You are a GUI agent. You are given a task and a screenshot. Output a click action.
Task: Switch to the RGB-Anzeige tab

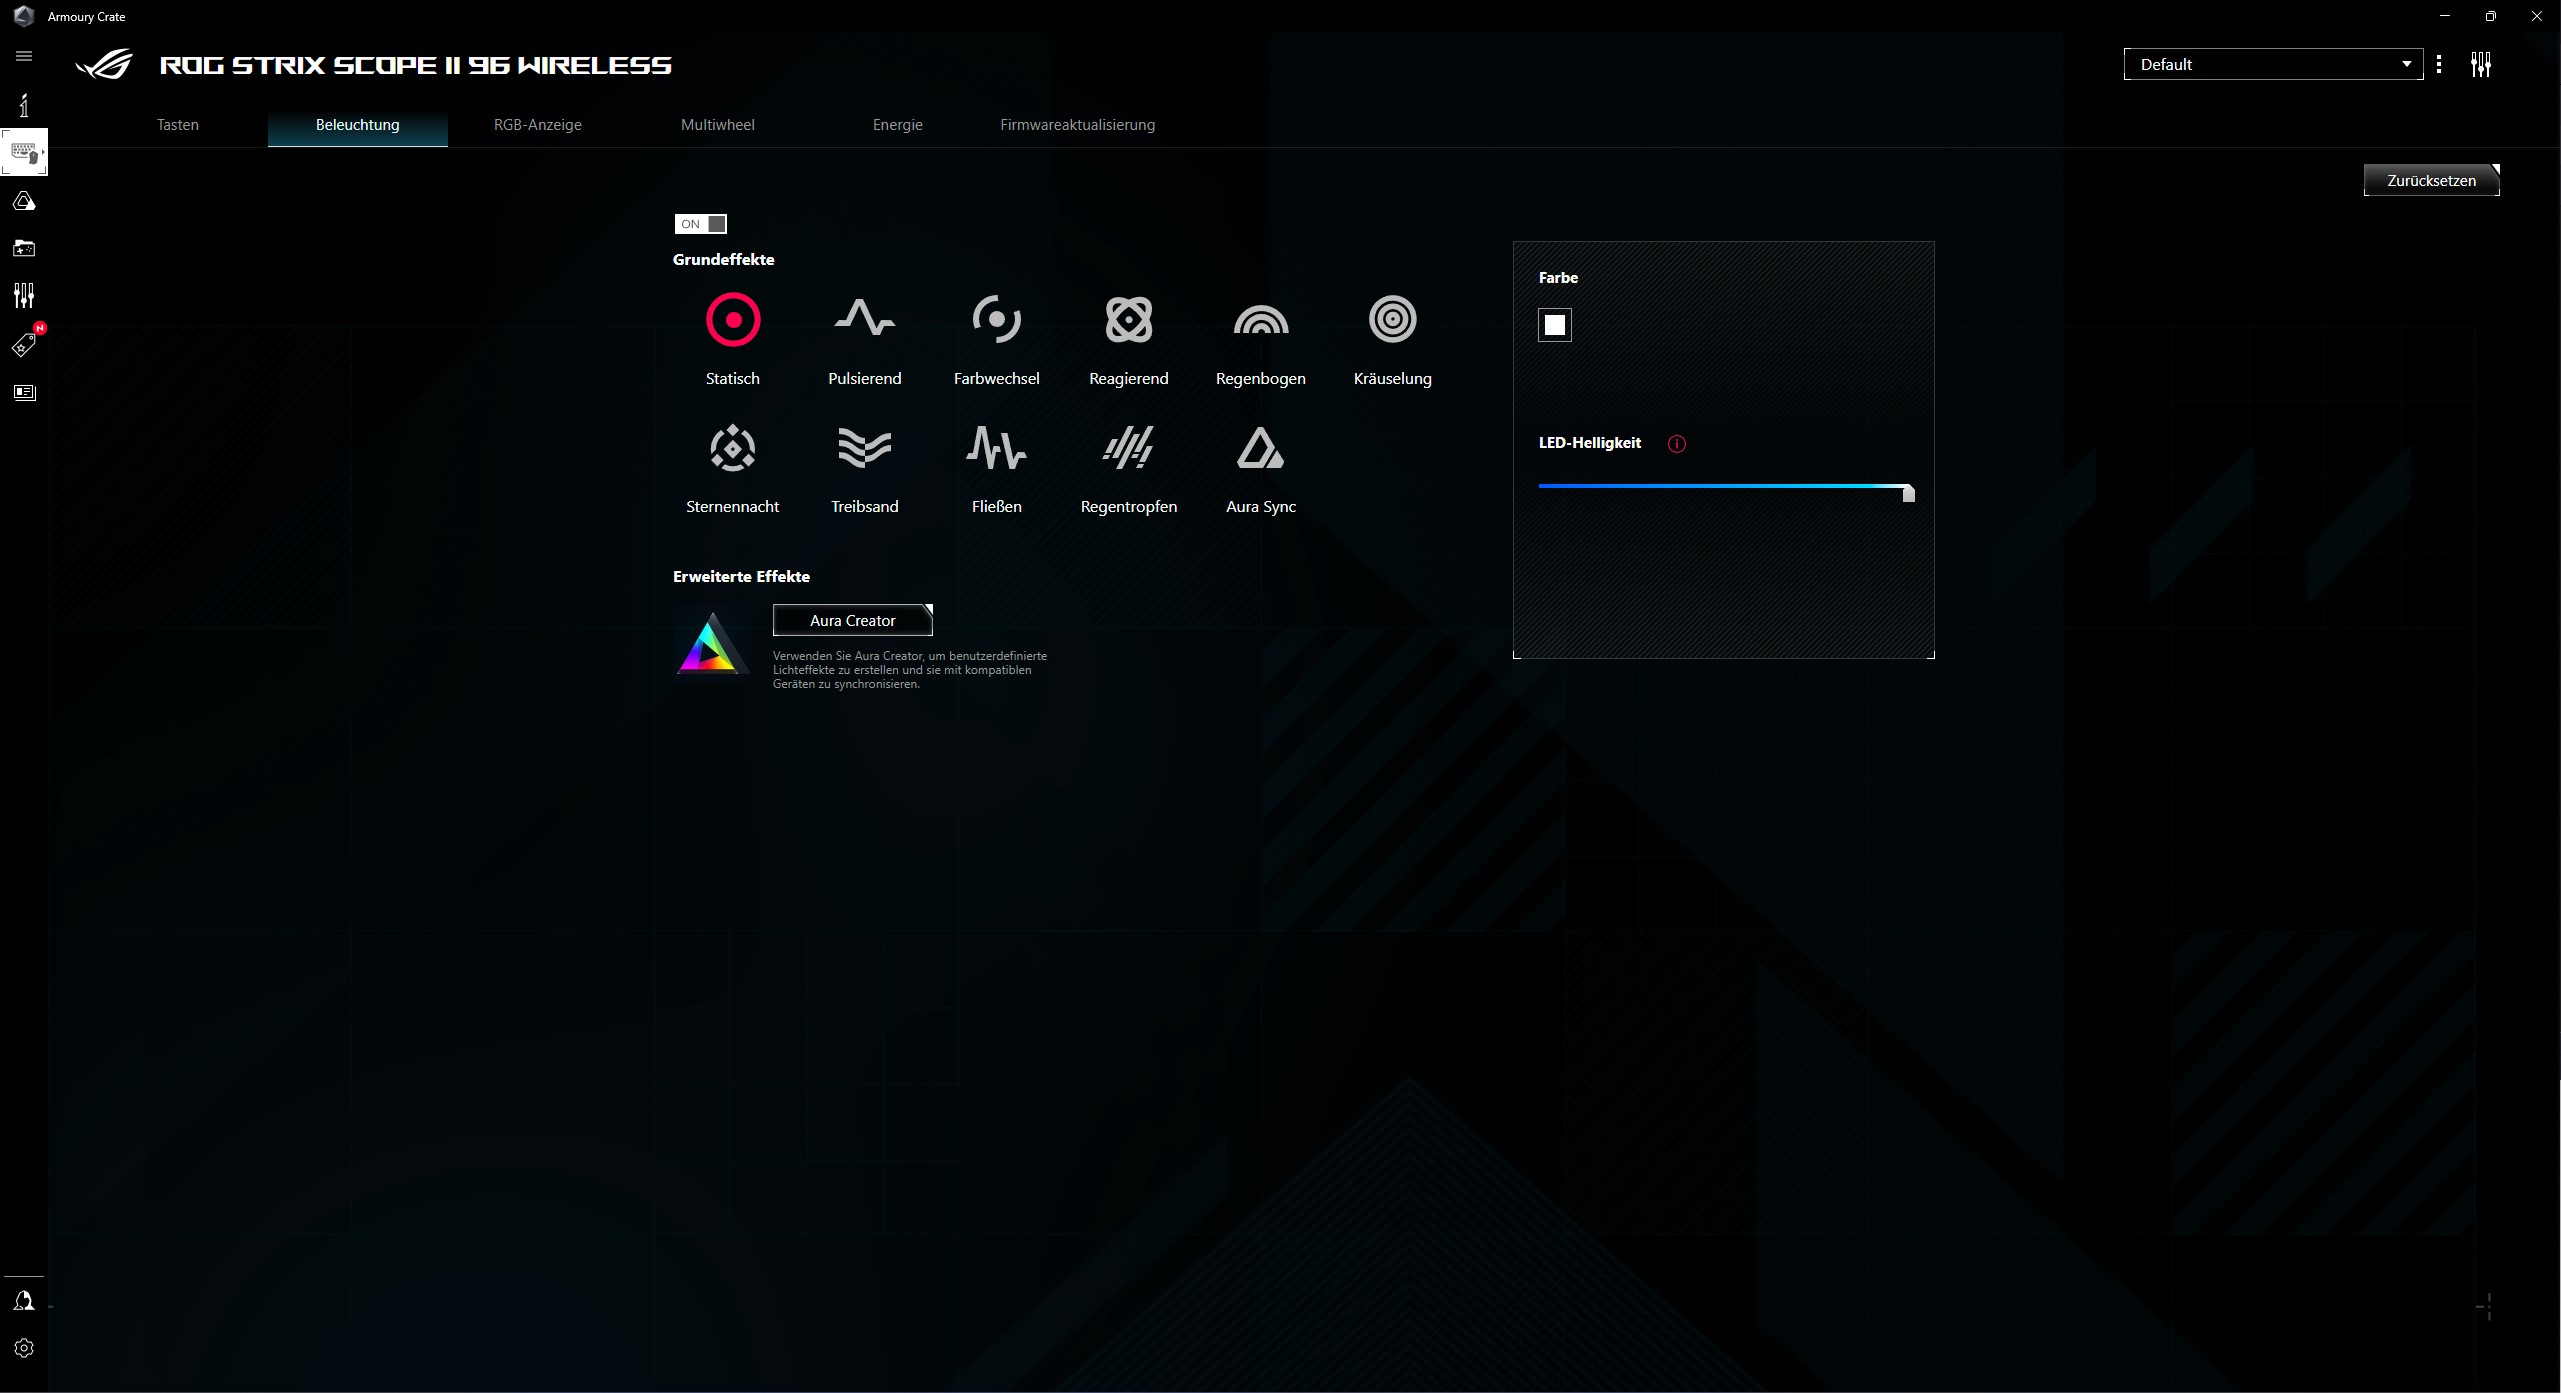click(537, 125)
